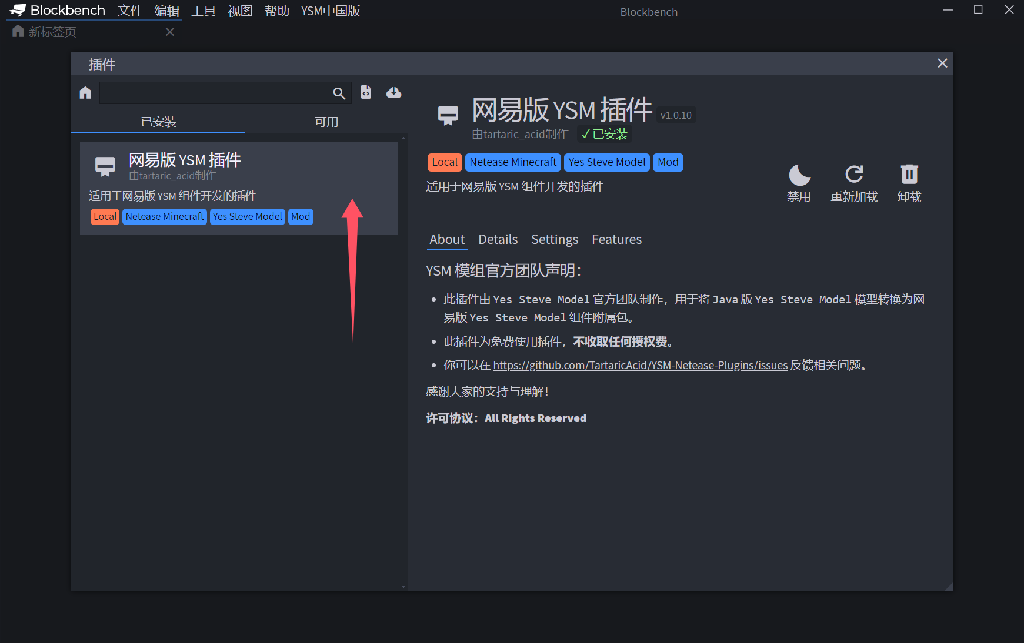Click the search magnifier icon
The image size is (1024, 643).
339,93
